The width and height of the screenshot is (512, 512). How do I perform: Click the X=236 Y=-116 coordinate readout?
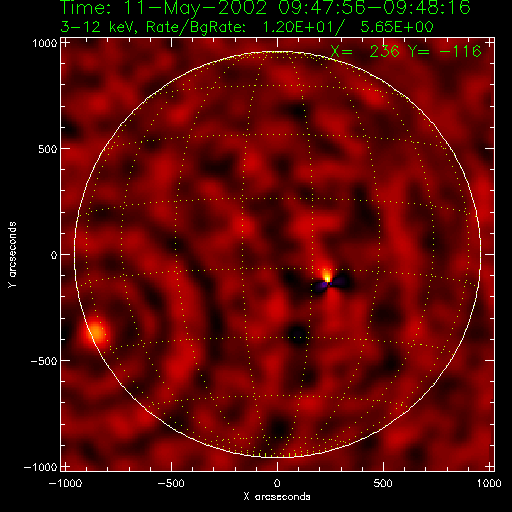click(x=406, y=51)
